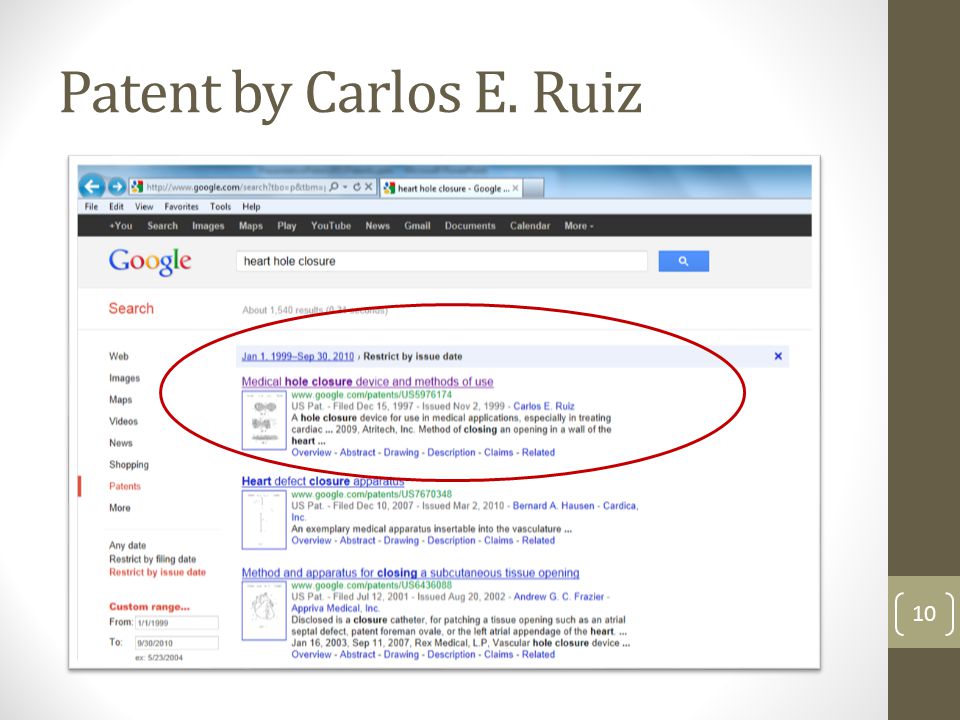960x720 pixels.
Task: Click the Custom range... option
Action: pyautogui.click(x=149, y=606)
